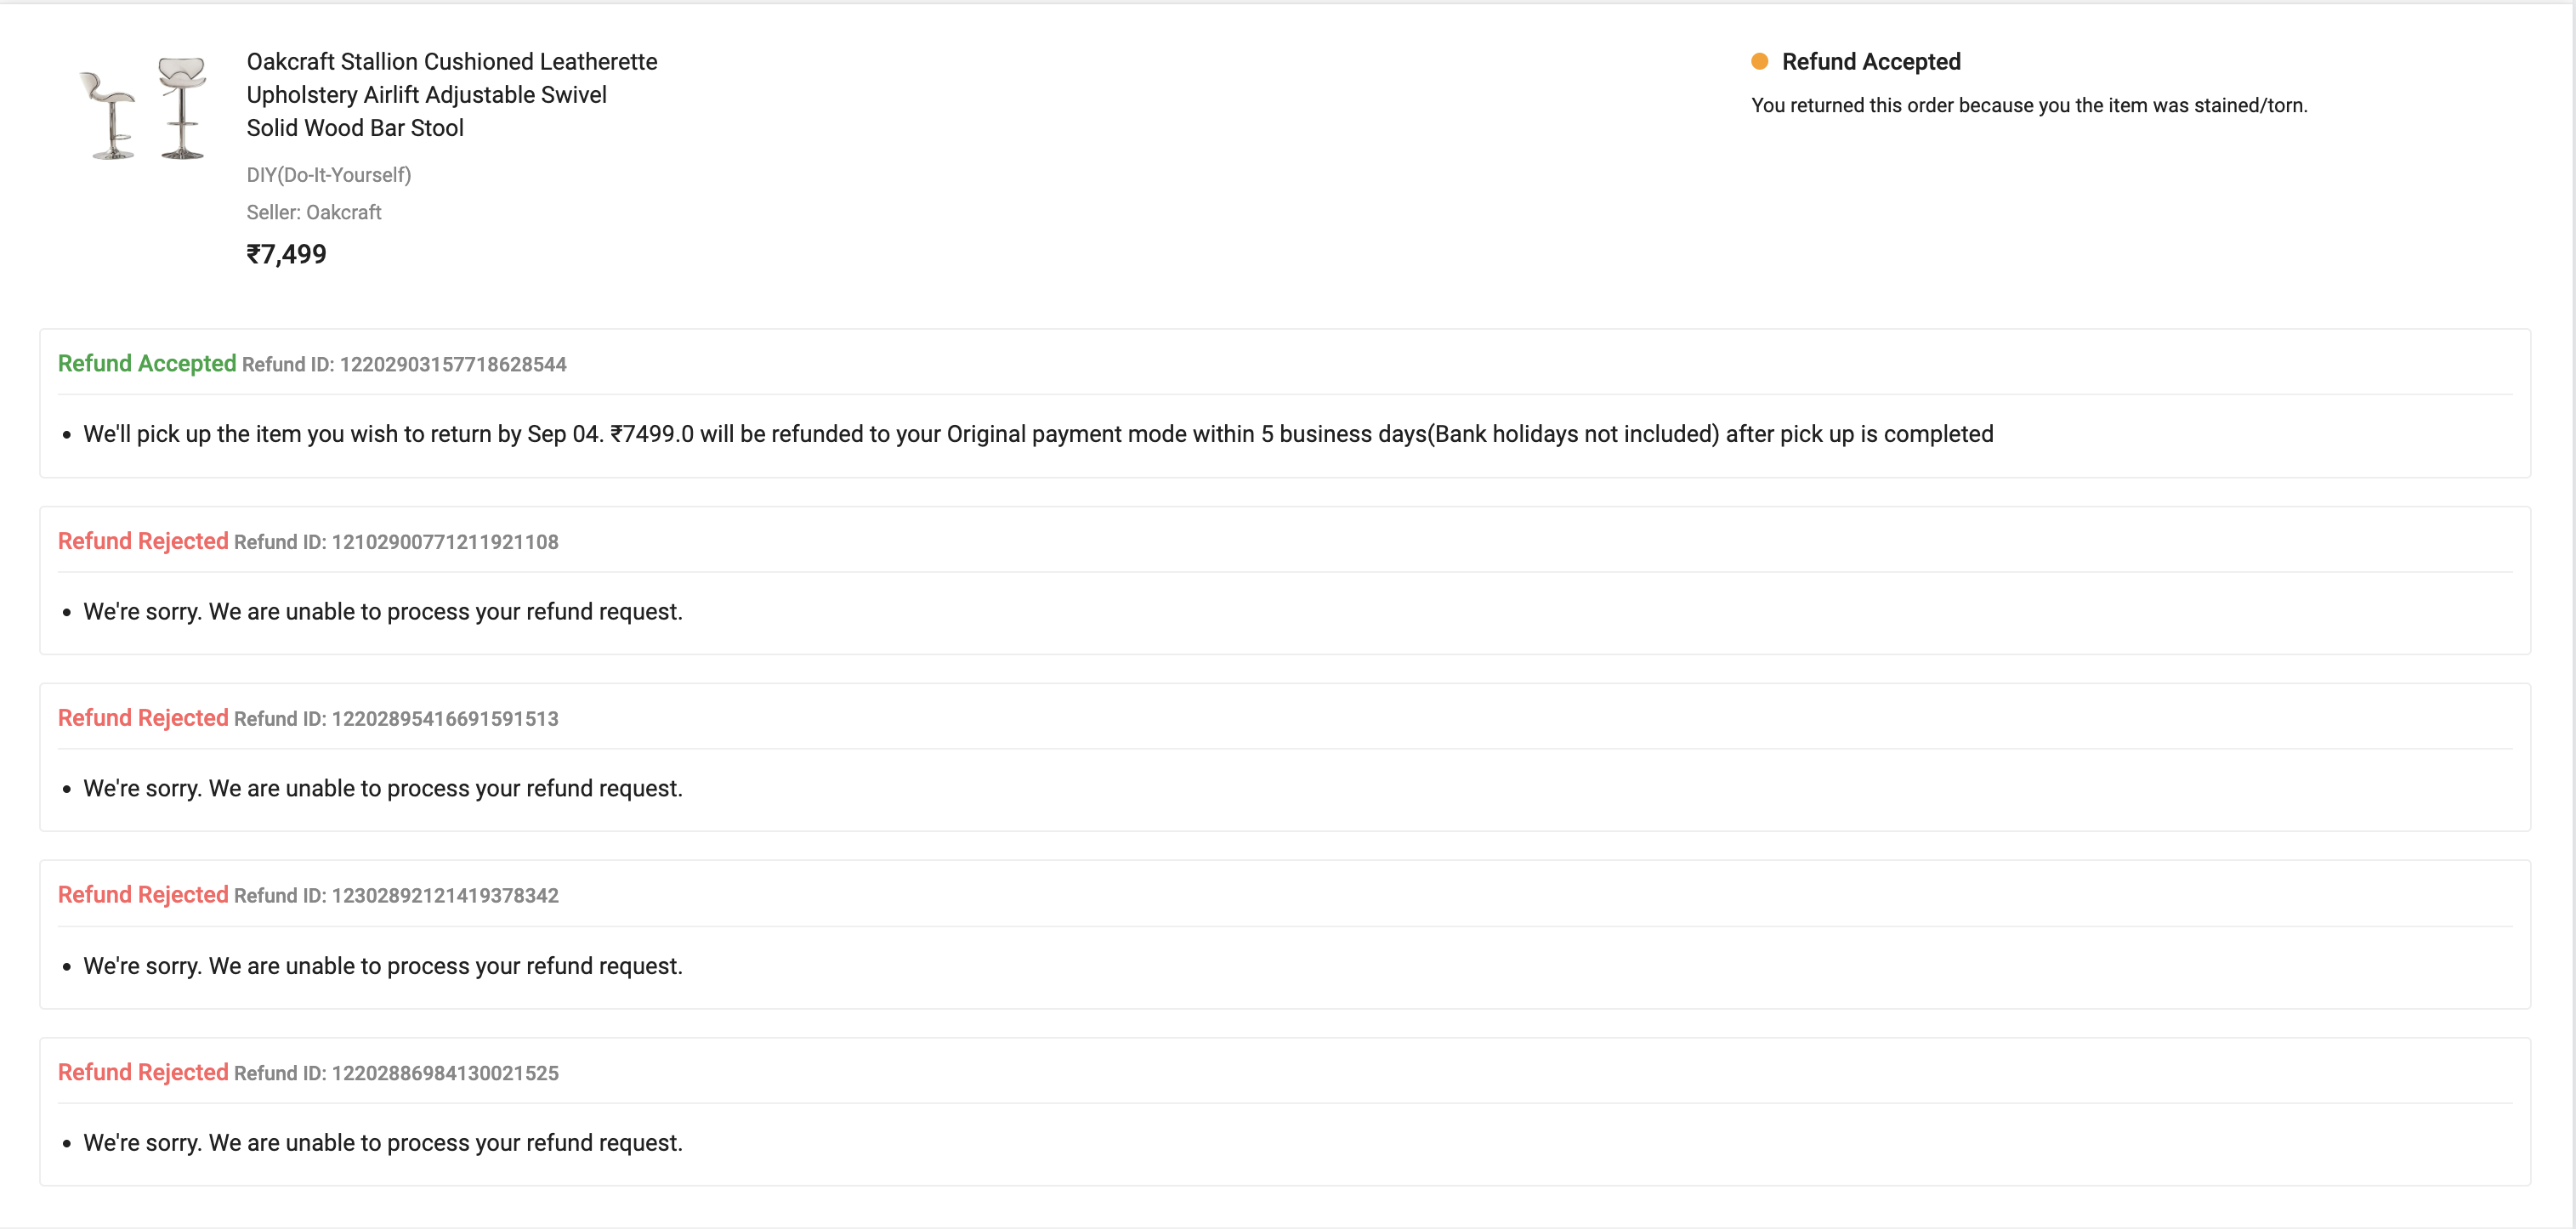Click Refund Rejected label for ID ending 8342
Viewport: 2576px width, 1229px height.
(x=143, y=895)
